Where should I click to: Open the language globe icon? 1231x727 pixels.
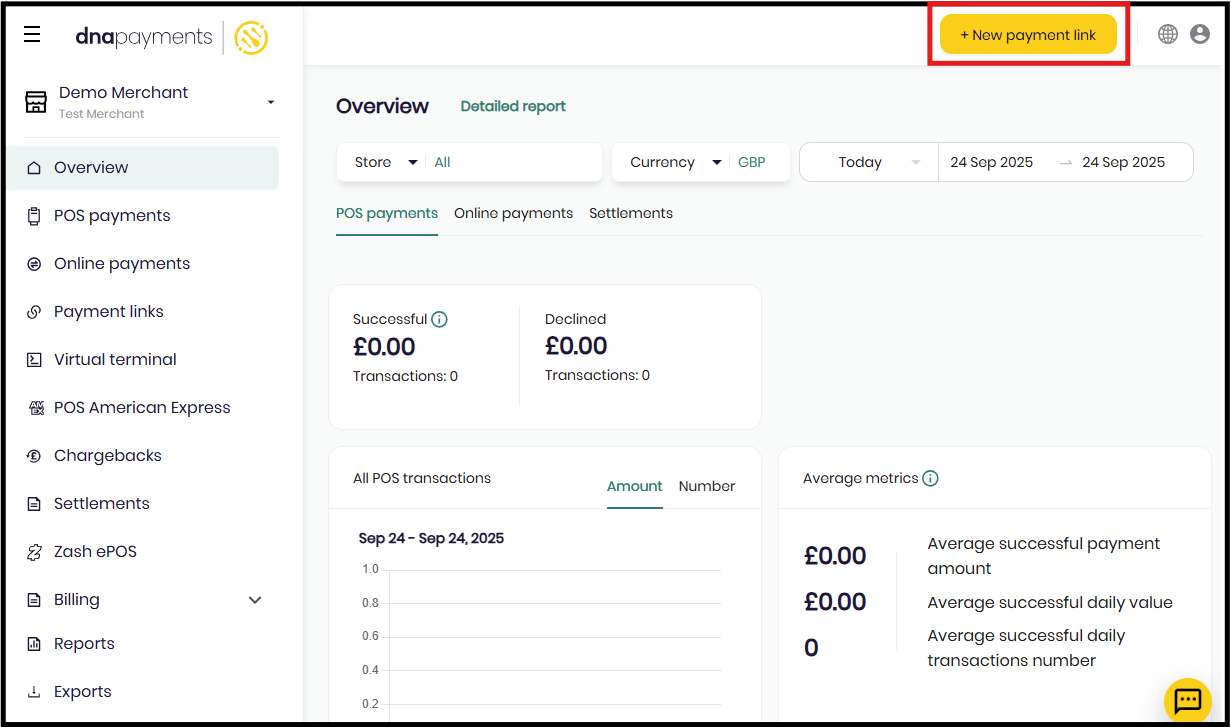click(x=1167, y=34)
